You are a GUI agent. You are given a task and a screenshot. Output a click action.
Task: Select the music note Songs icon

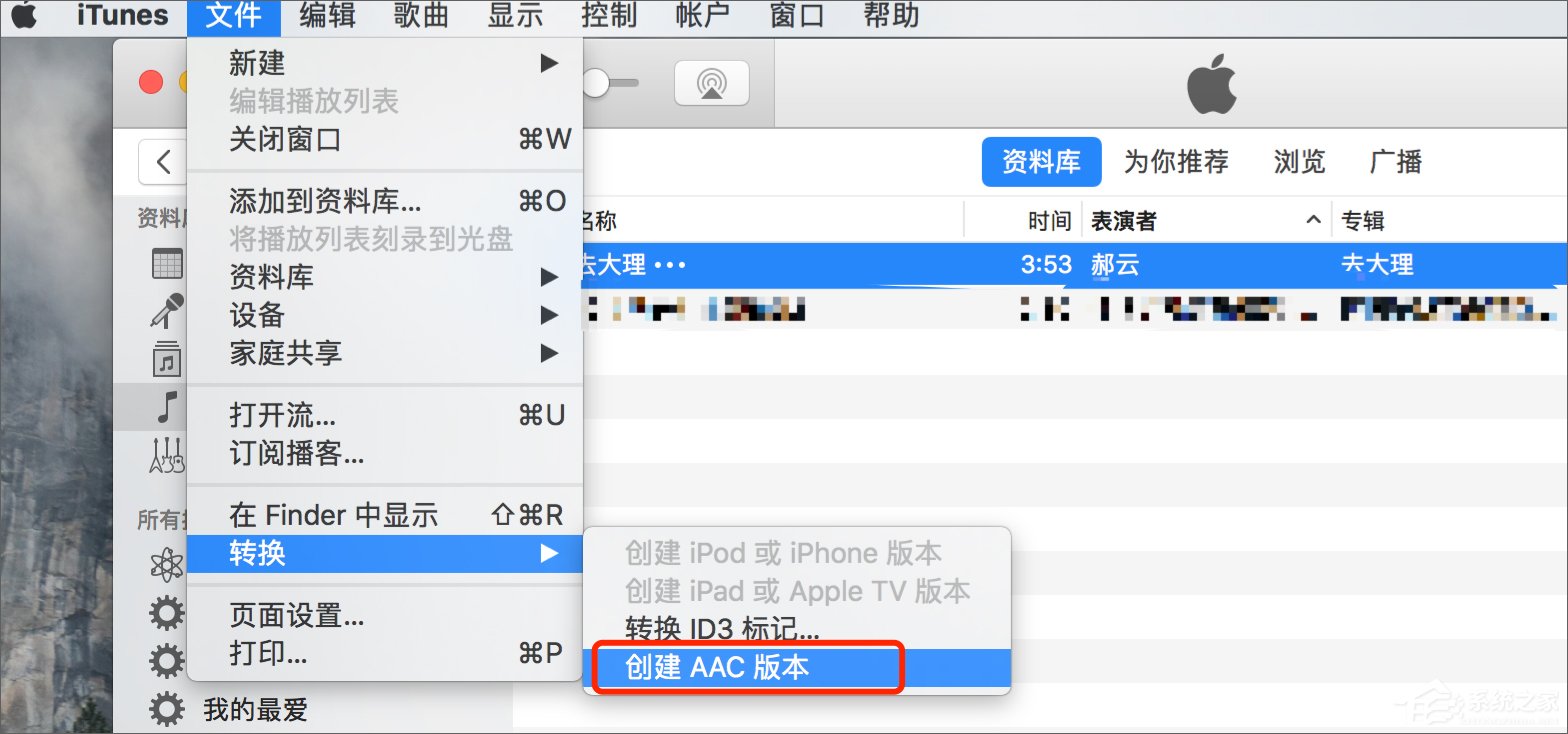click(167, 406)
